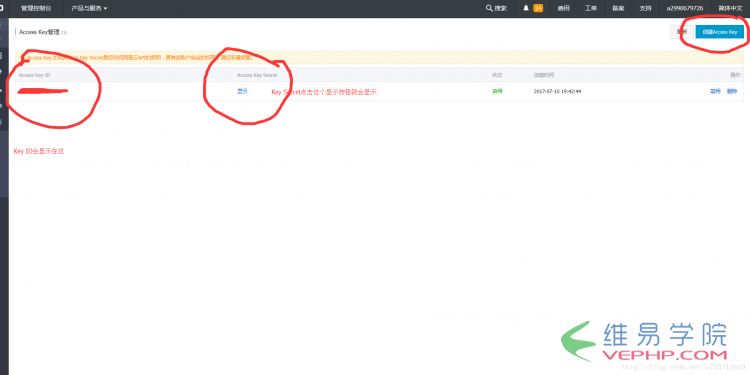Click the 搜索 magnifier search icon
The height and width of the screenshot is (375, 750).
489,8
